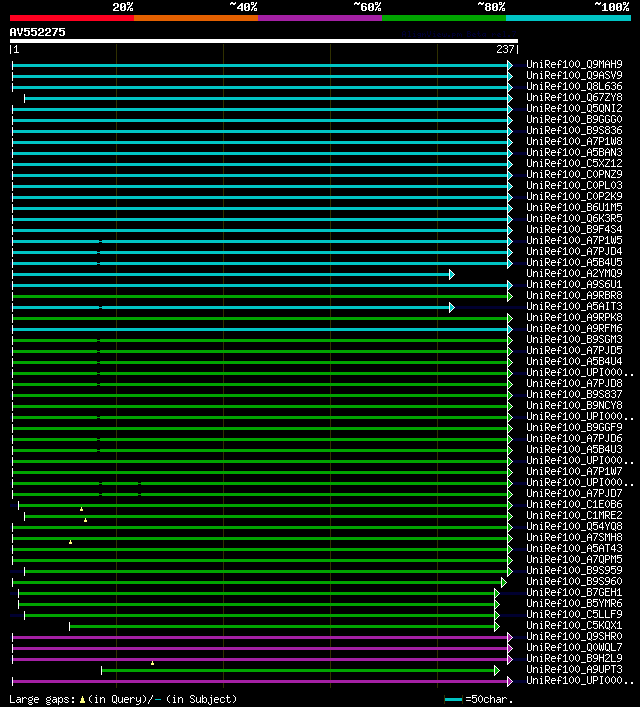Select the AV552275 query name

coord(37,32)
